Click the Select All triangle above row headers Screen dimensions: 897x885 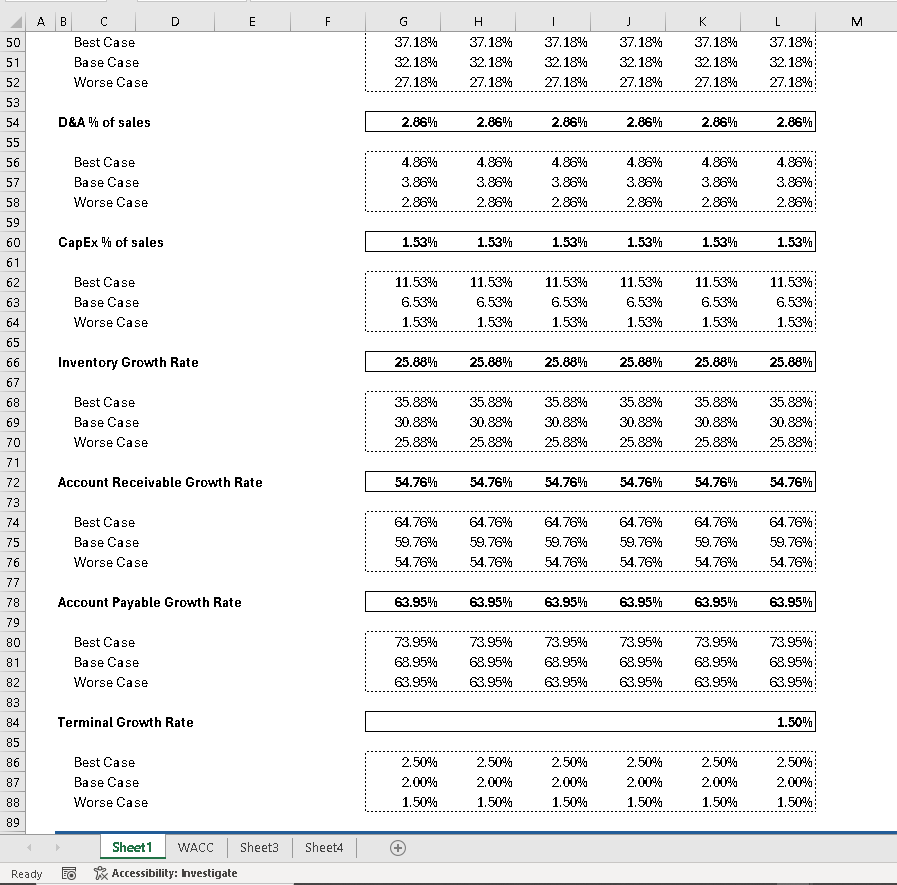pyautogui.click(x=13, y=20)
